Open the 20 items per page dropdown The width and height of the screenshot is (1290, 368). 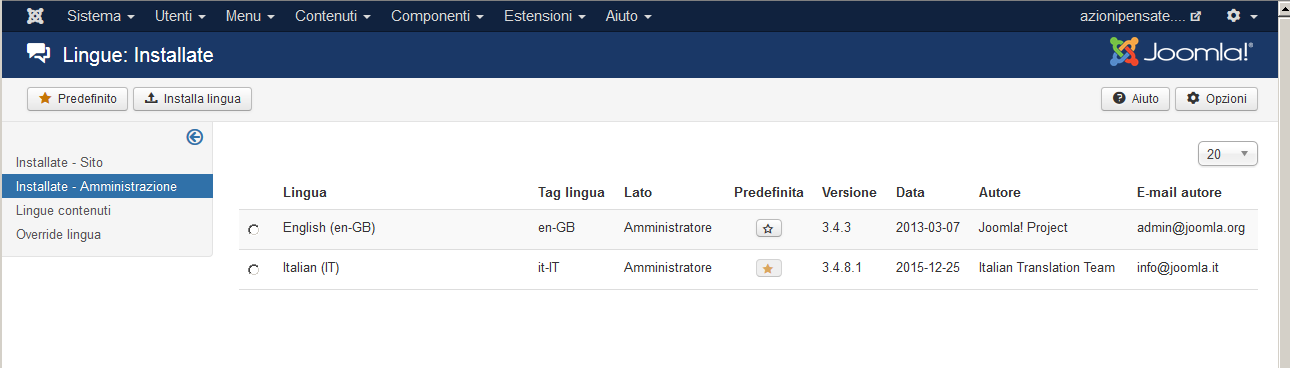(1227, 154)
